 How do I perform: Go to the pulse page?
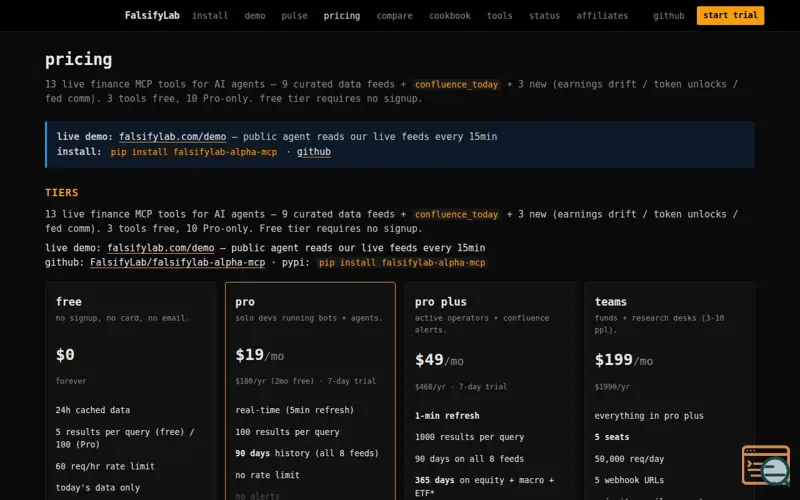click(294, 16)
